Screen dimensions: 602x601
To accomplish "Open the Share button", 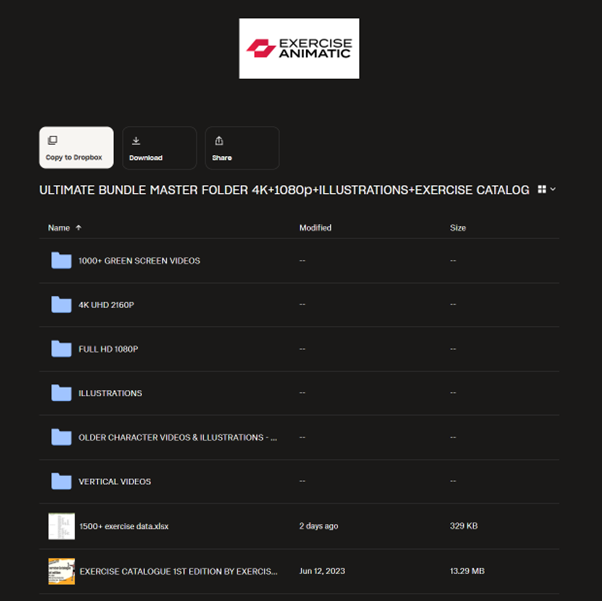I will coord(242,148).
